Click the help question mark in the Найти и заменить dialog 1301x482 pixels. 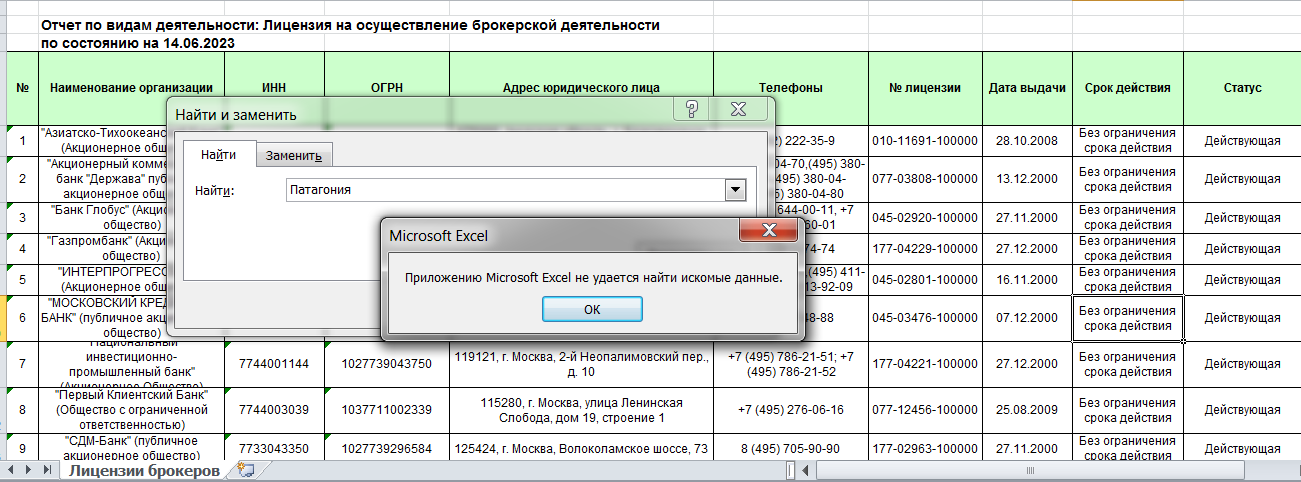point(690,109)
